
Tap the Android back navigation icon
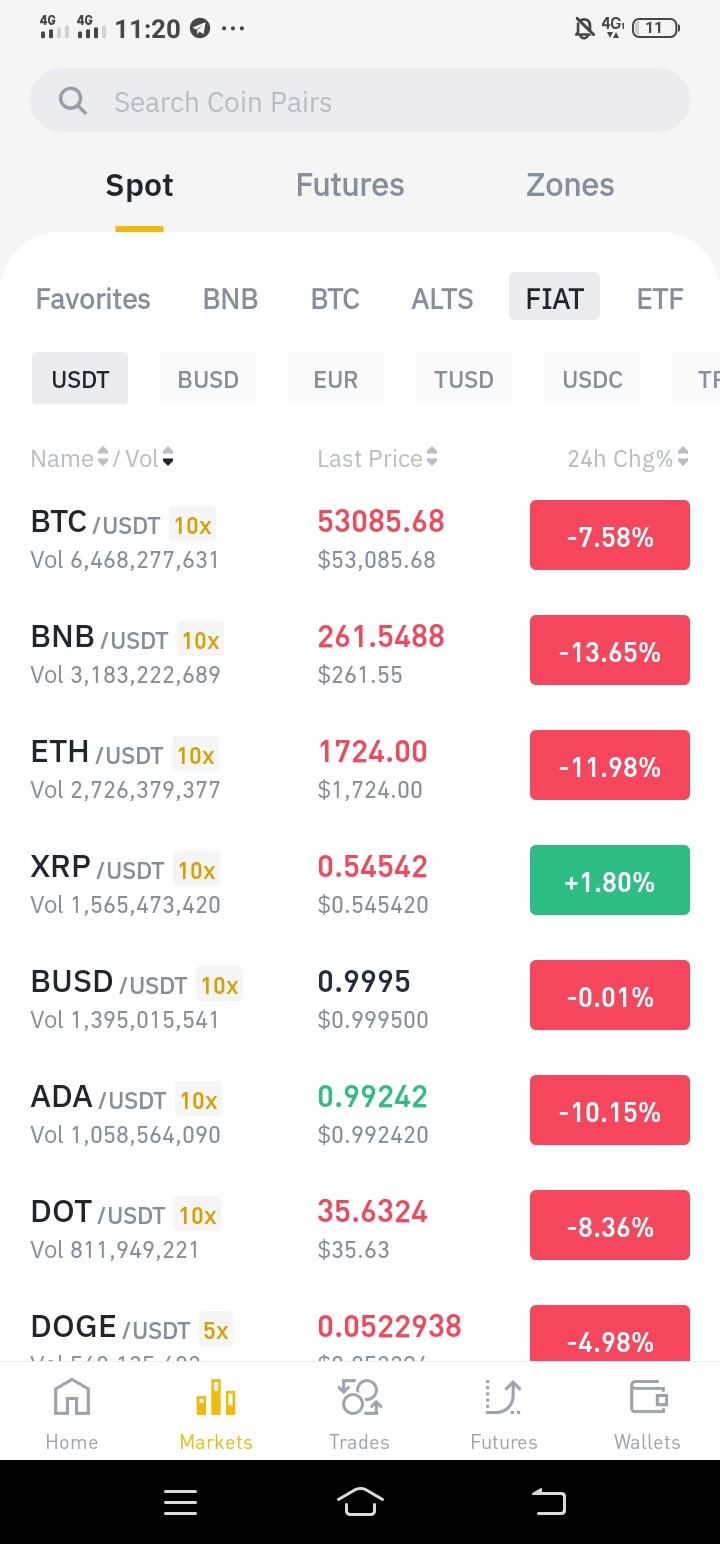(548, 1501)
